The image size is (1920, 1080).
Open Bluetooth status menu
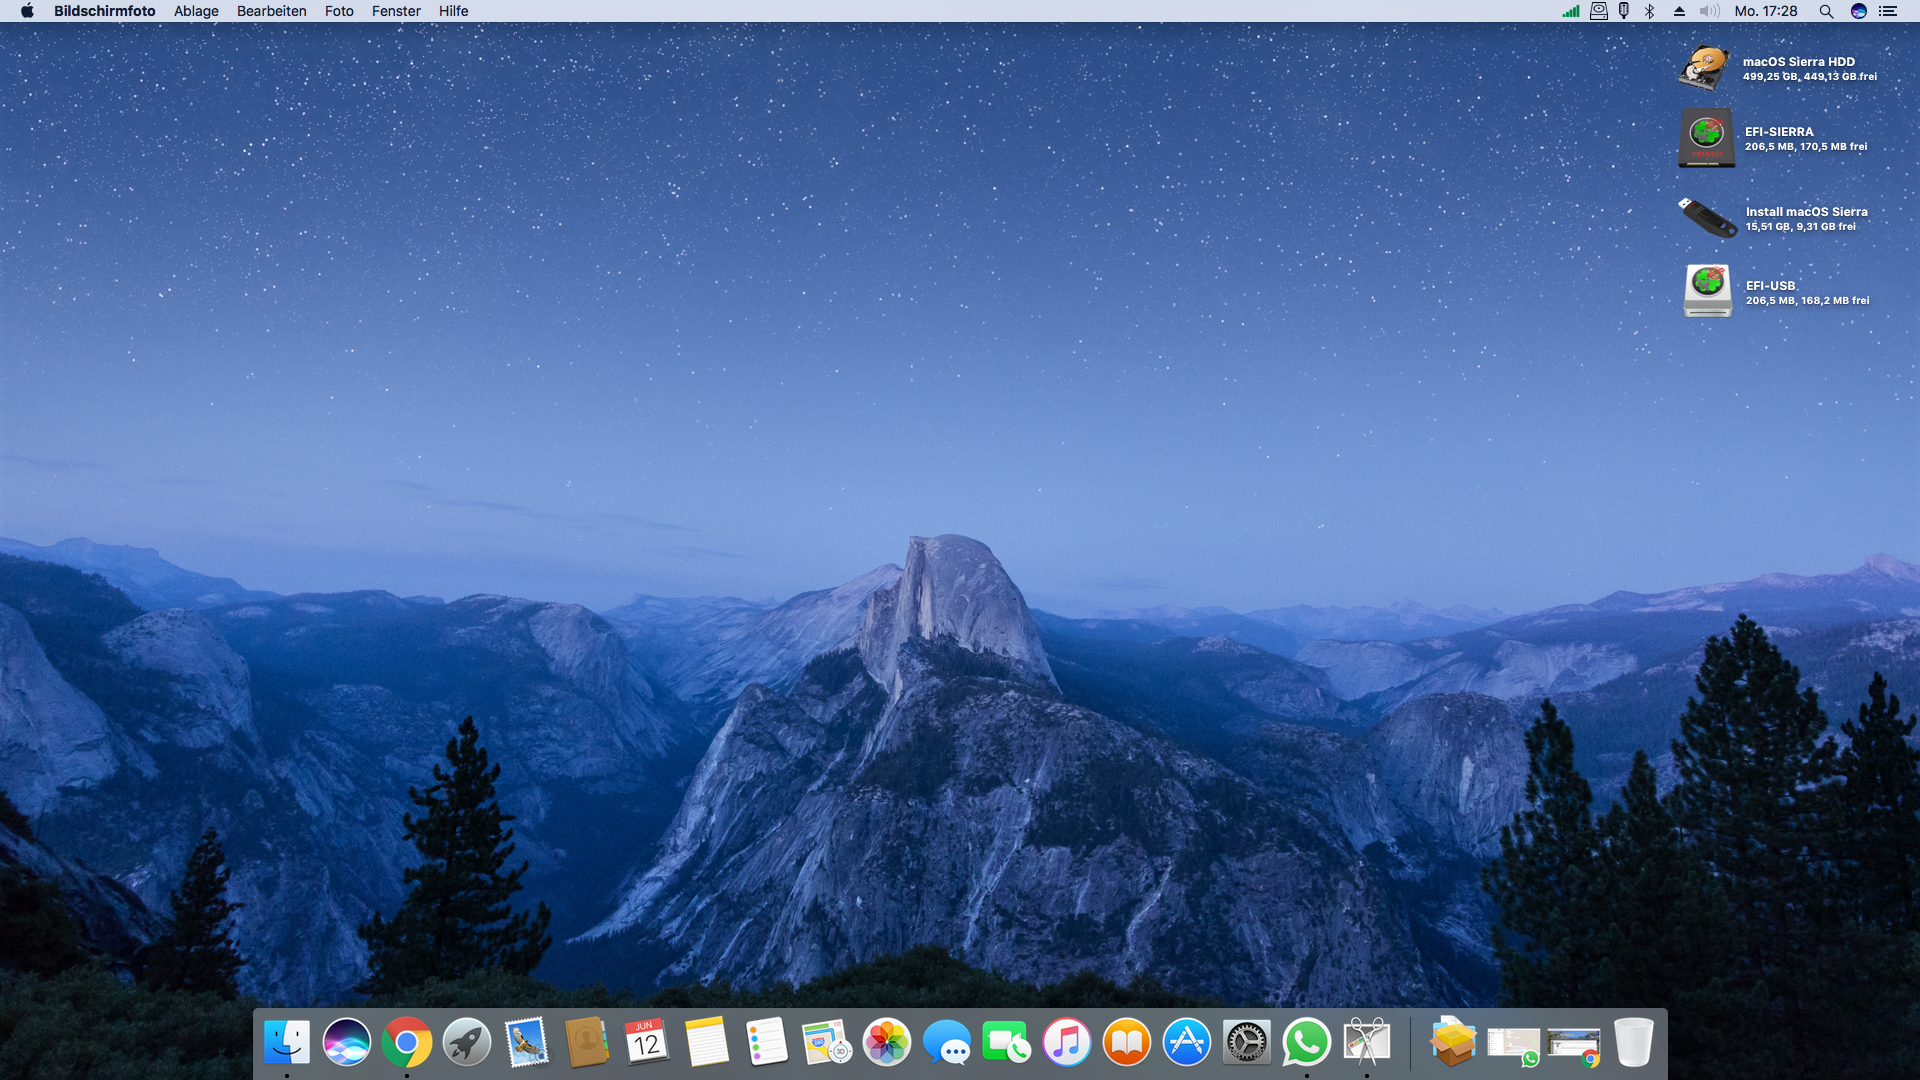tap(1650, 11)
